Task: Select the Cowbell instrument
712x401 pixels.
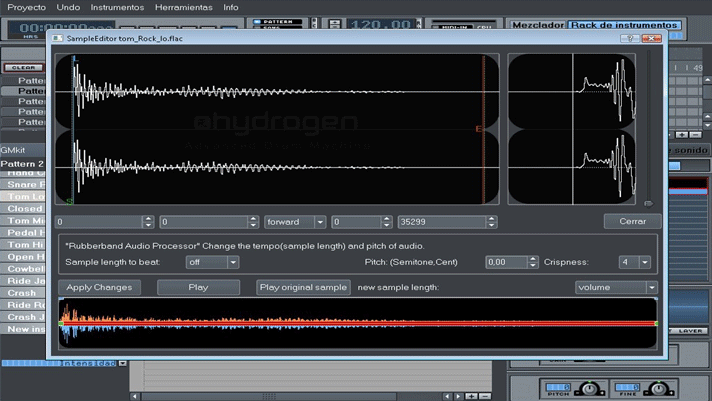Action: pyautogui.click(x=23, y=268)
